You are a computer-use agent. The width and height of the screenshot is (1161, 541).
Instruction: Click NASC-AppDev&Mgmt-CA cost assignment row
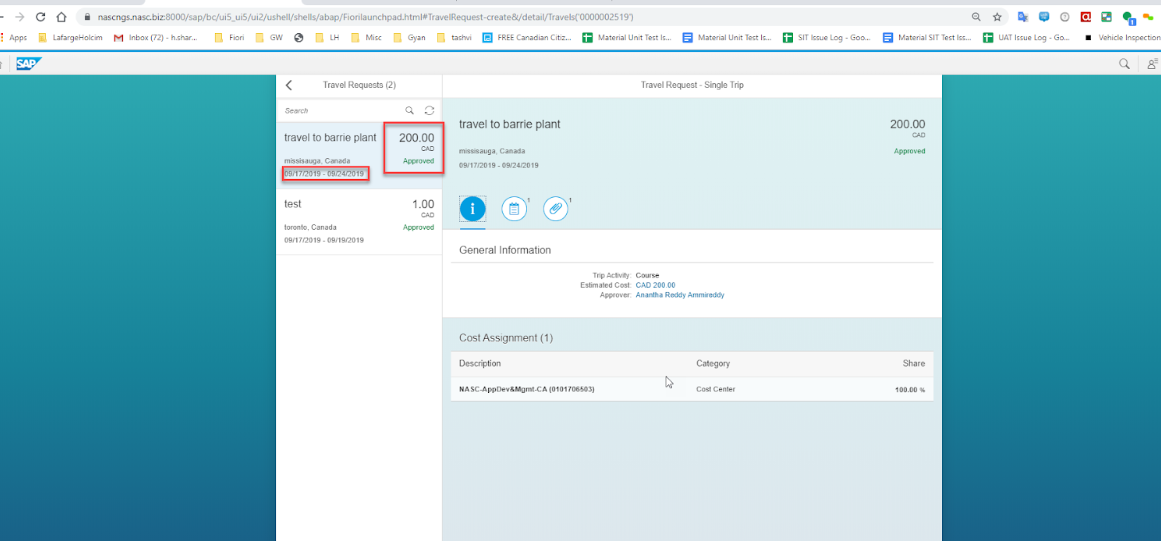pos(692,389)
